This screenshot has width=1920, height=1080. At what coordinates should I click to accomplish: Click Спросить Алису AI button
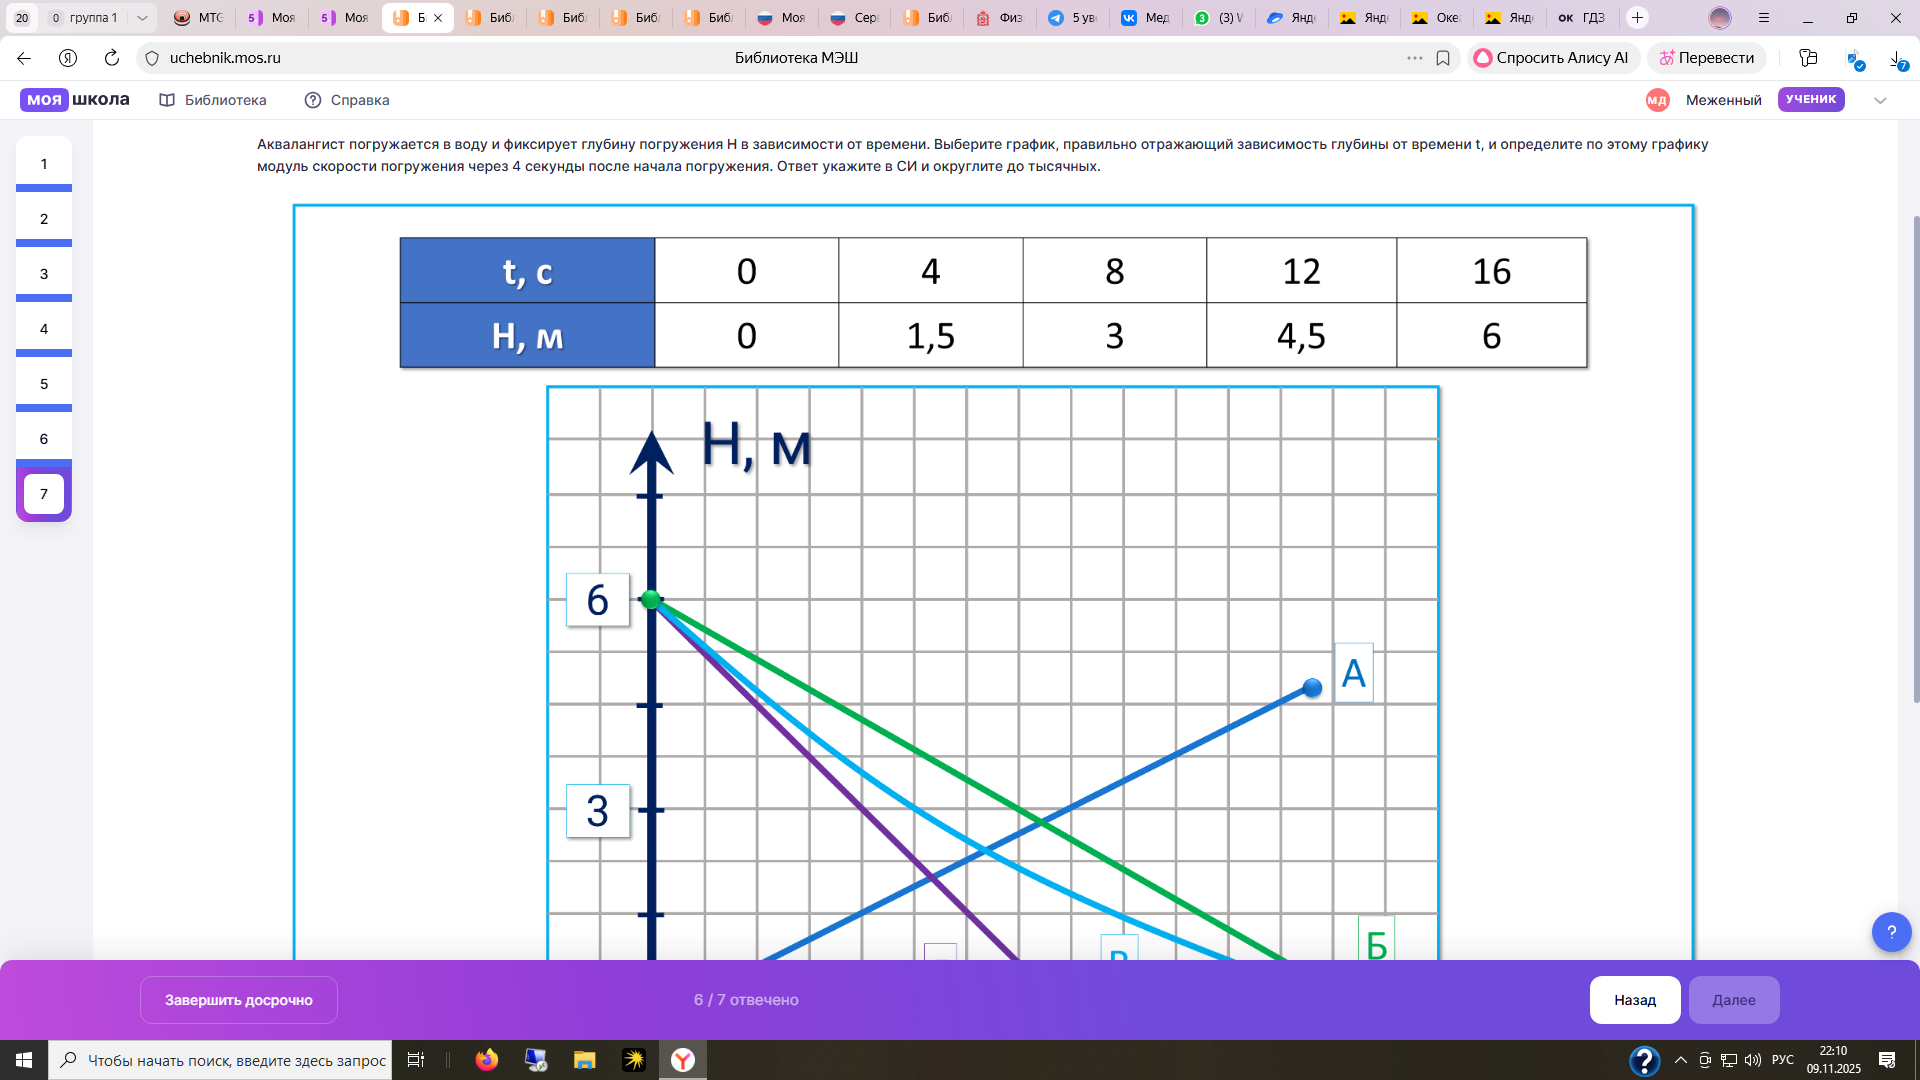[x=1552, y=58]
